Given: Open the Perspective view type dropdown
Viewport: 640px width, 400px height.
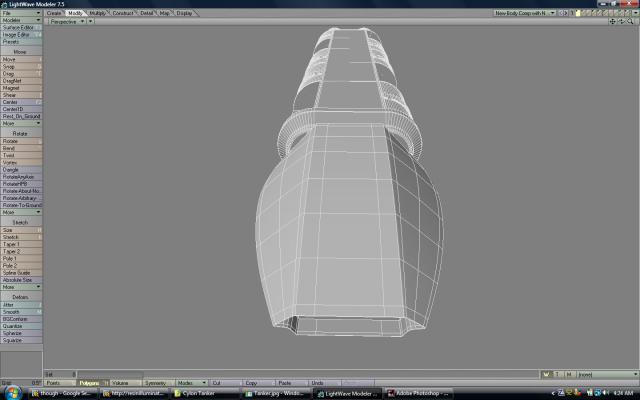Looking at the screenshot, I should coord(68,21).
